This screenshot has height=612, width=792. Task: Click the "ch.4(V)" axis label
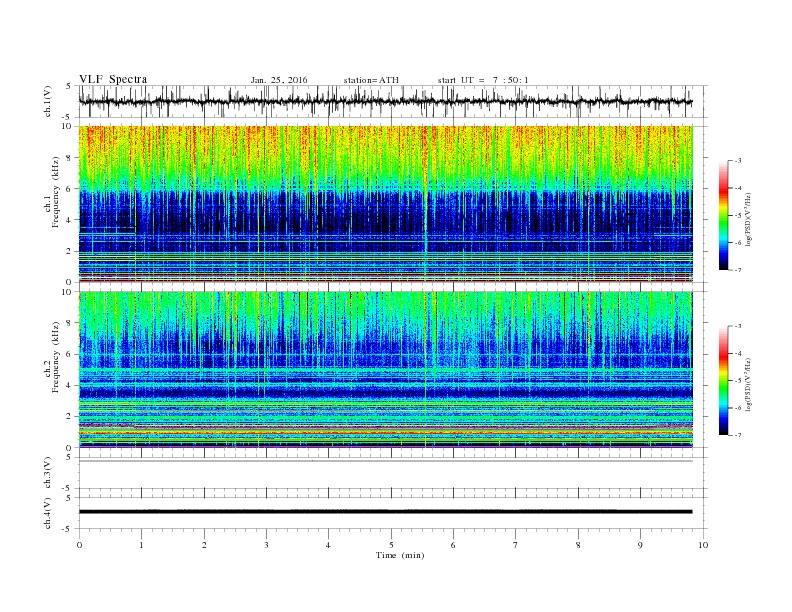click(48, 514)
